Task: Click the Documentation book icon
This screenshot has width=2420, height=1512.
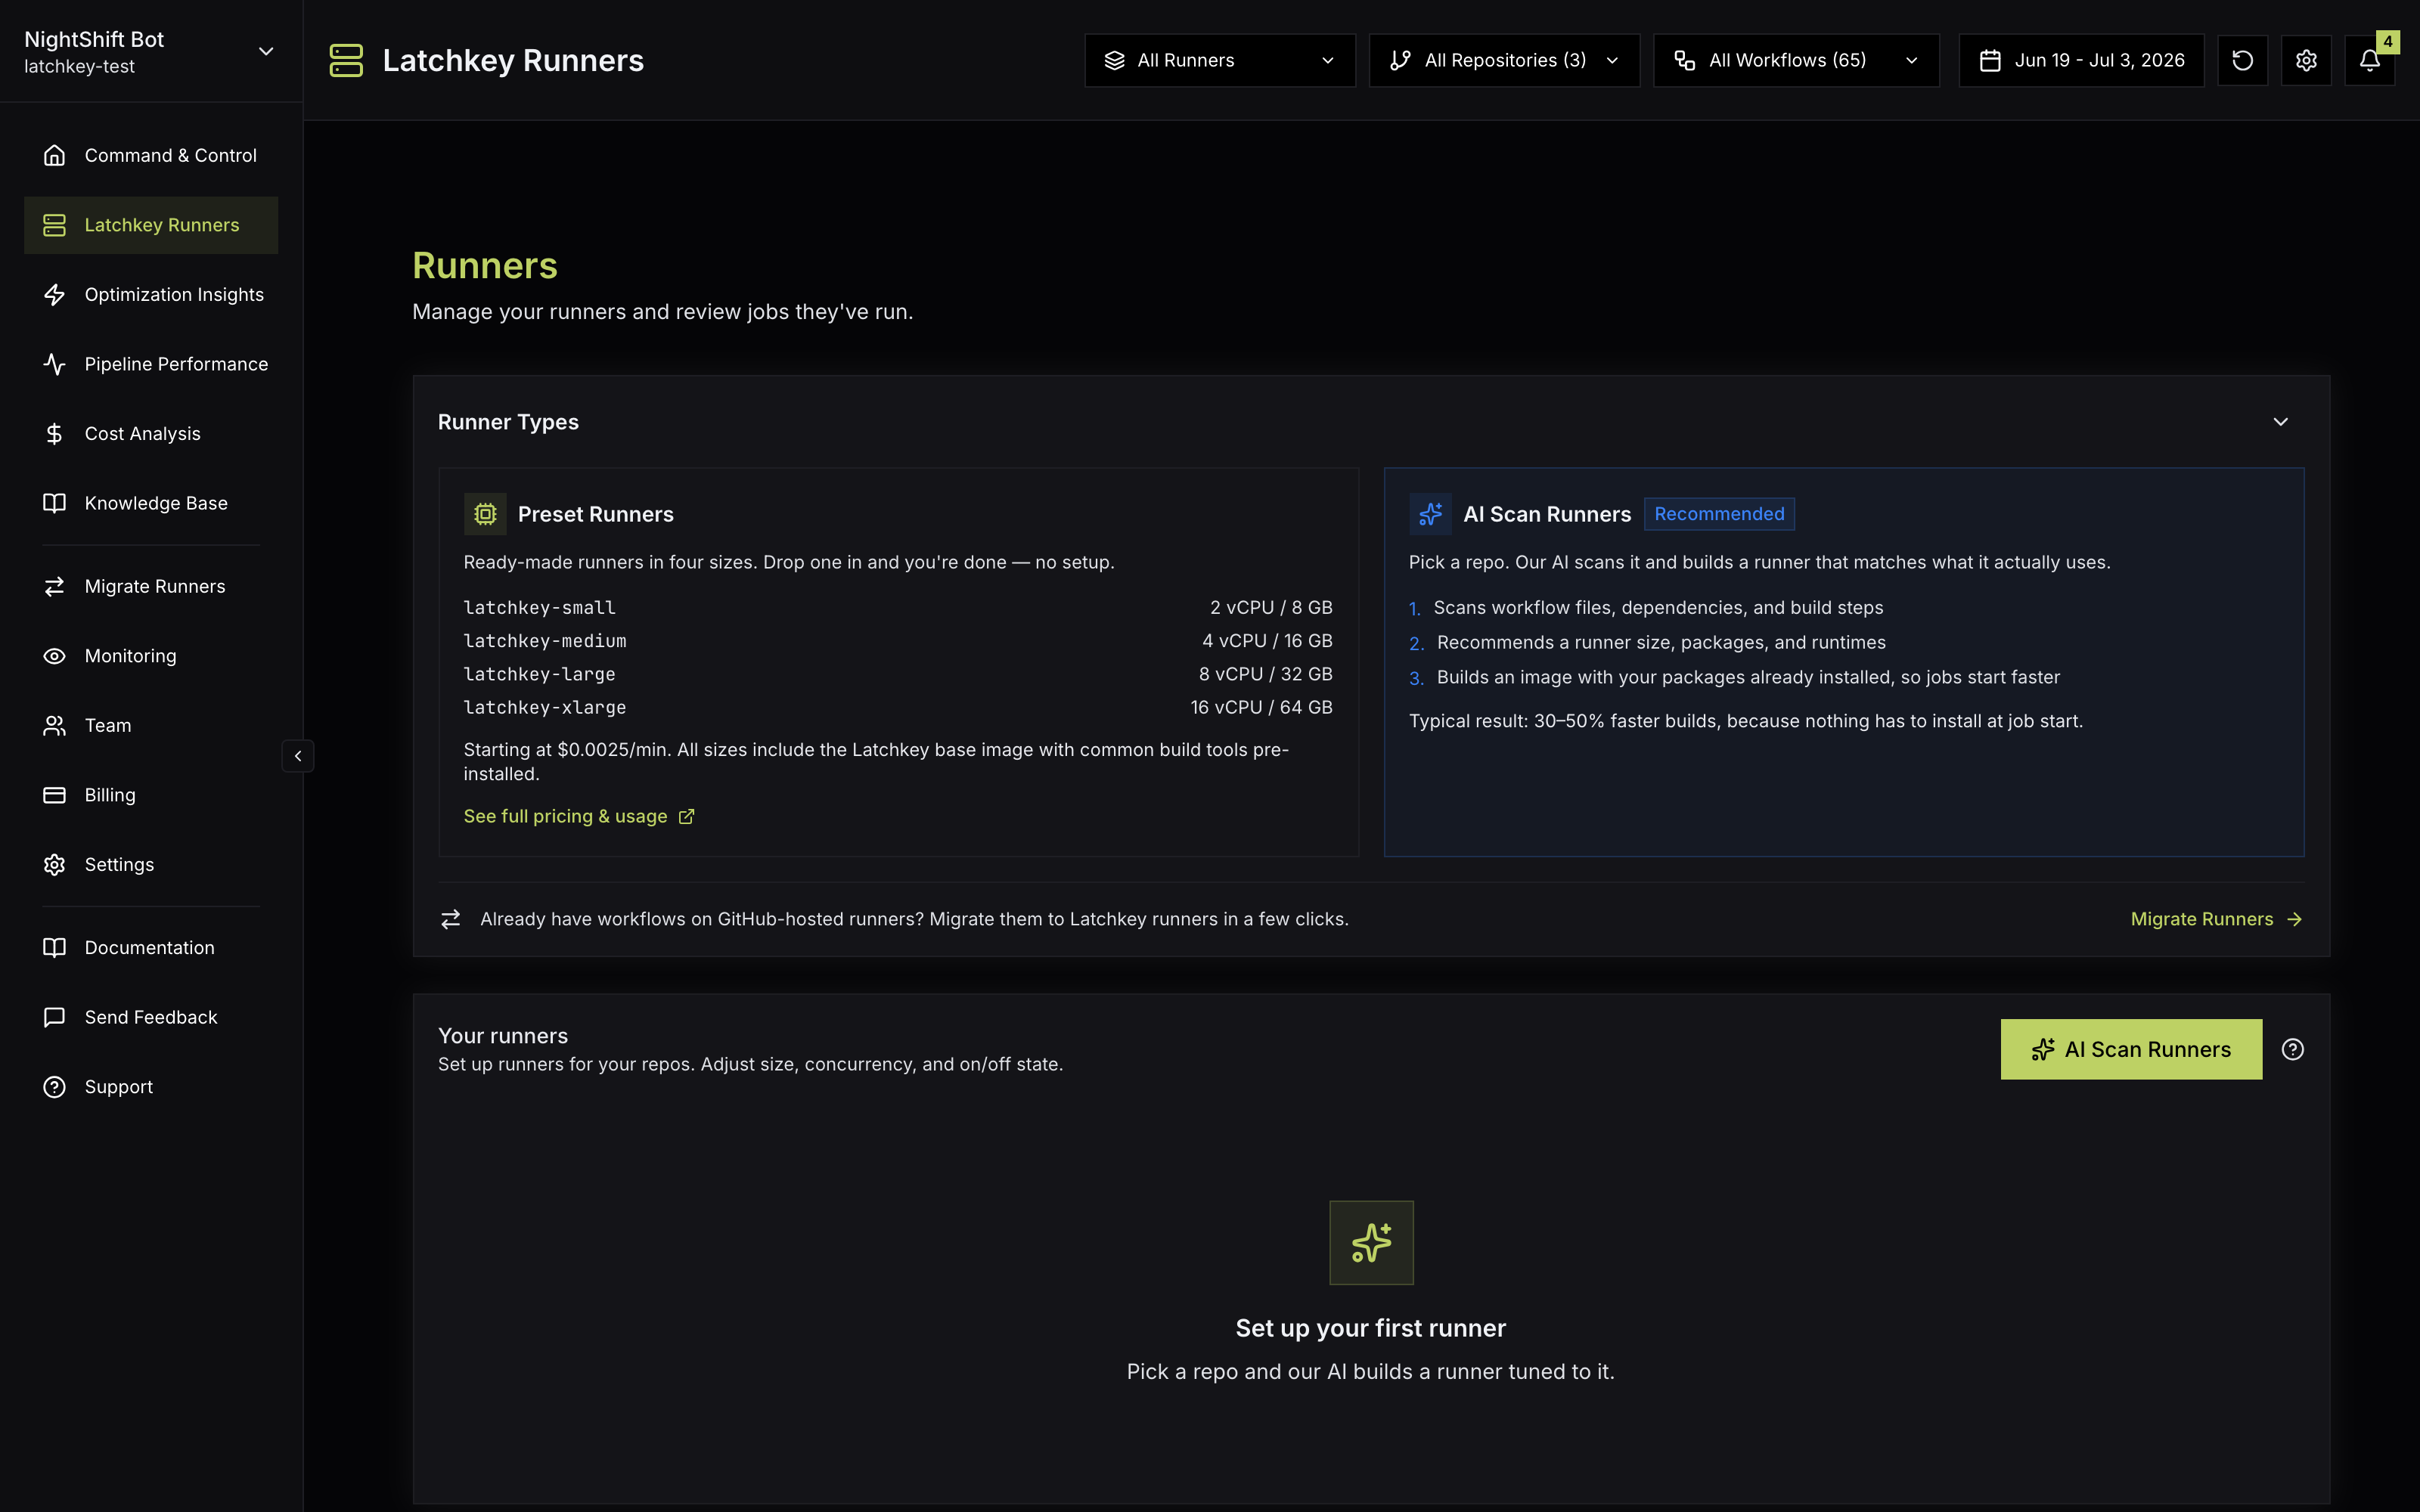Action: (x=54, y=947)
